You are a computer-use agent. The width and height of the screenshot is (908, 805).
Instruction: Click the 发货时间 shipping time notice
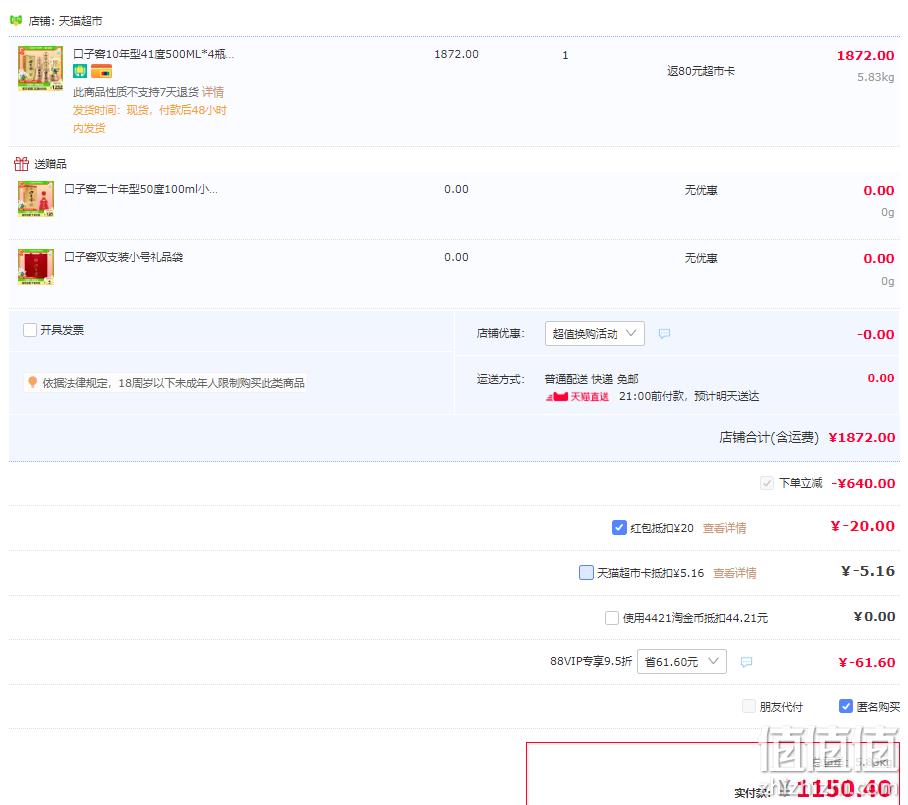(149, 119)
